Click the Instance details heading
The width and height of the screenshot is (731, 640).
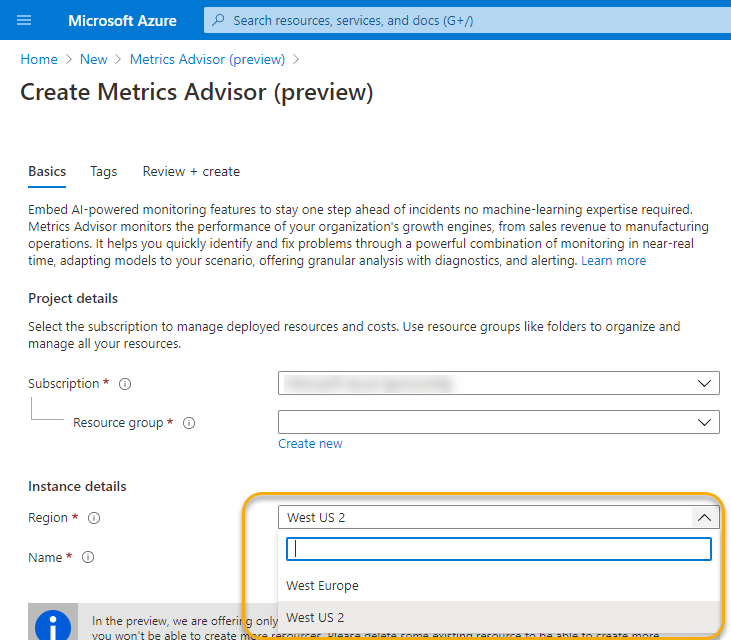77,487
